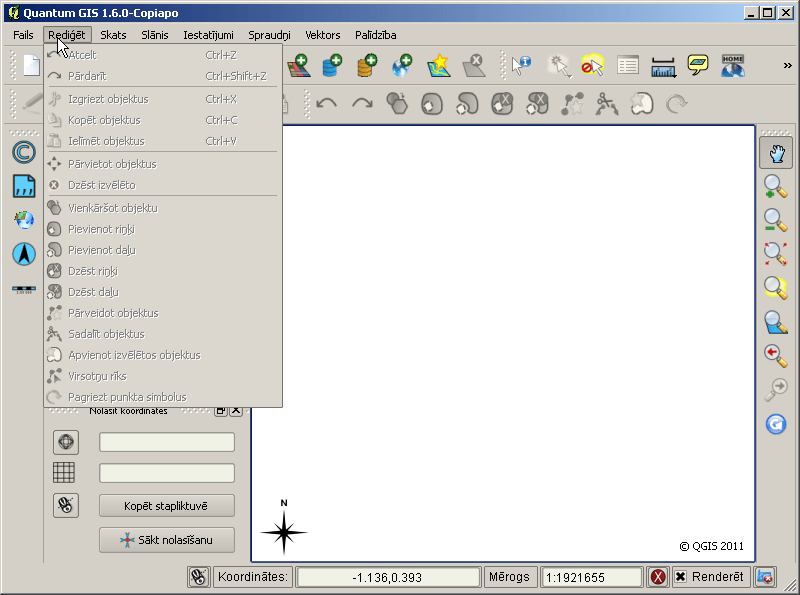Screen dimensions: 800x595
Task: Select the Select features tool
Action: [x=559, y=66]
